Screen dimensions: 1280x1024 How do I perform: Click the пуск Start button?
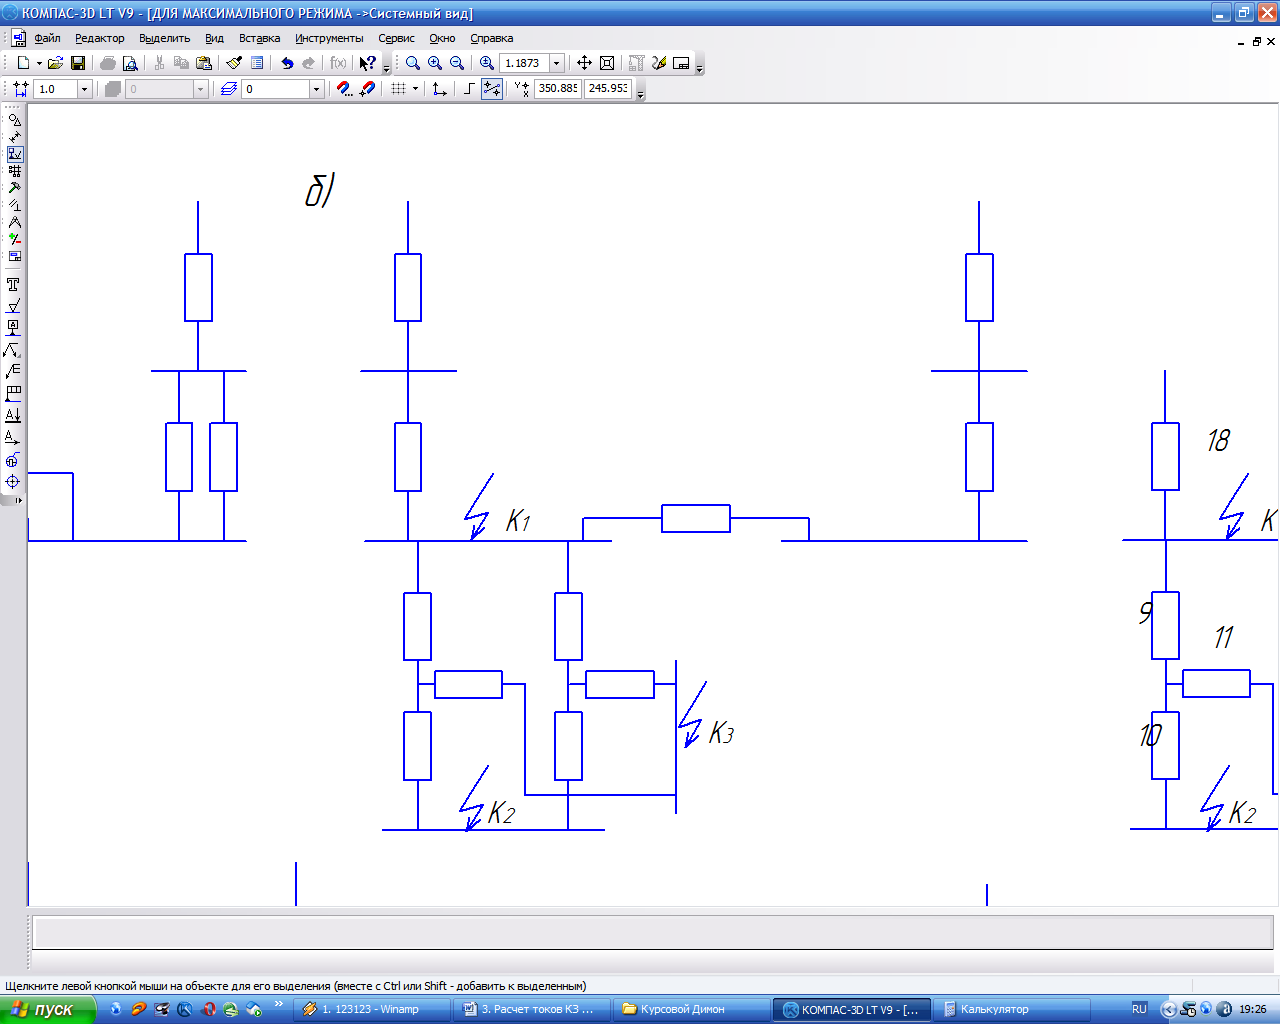tap(48, 1009)
